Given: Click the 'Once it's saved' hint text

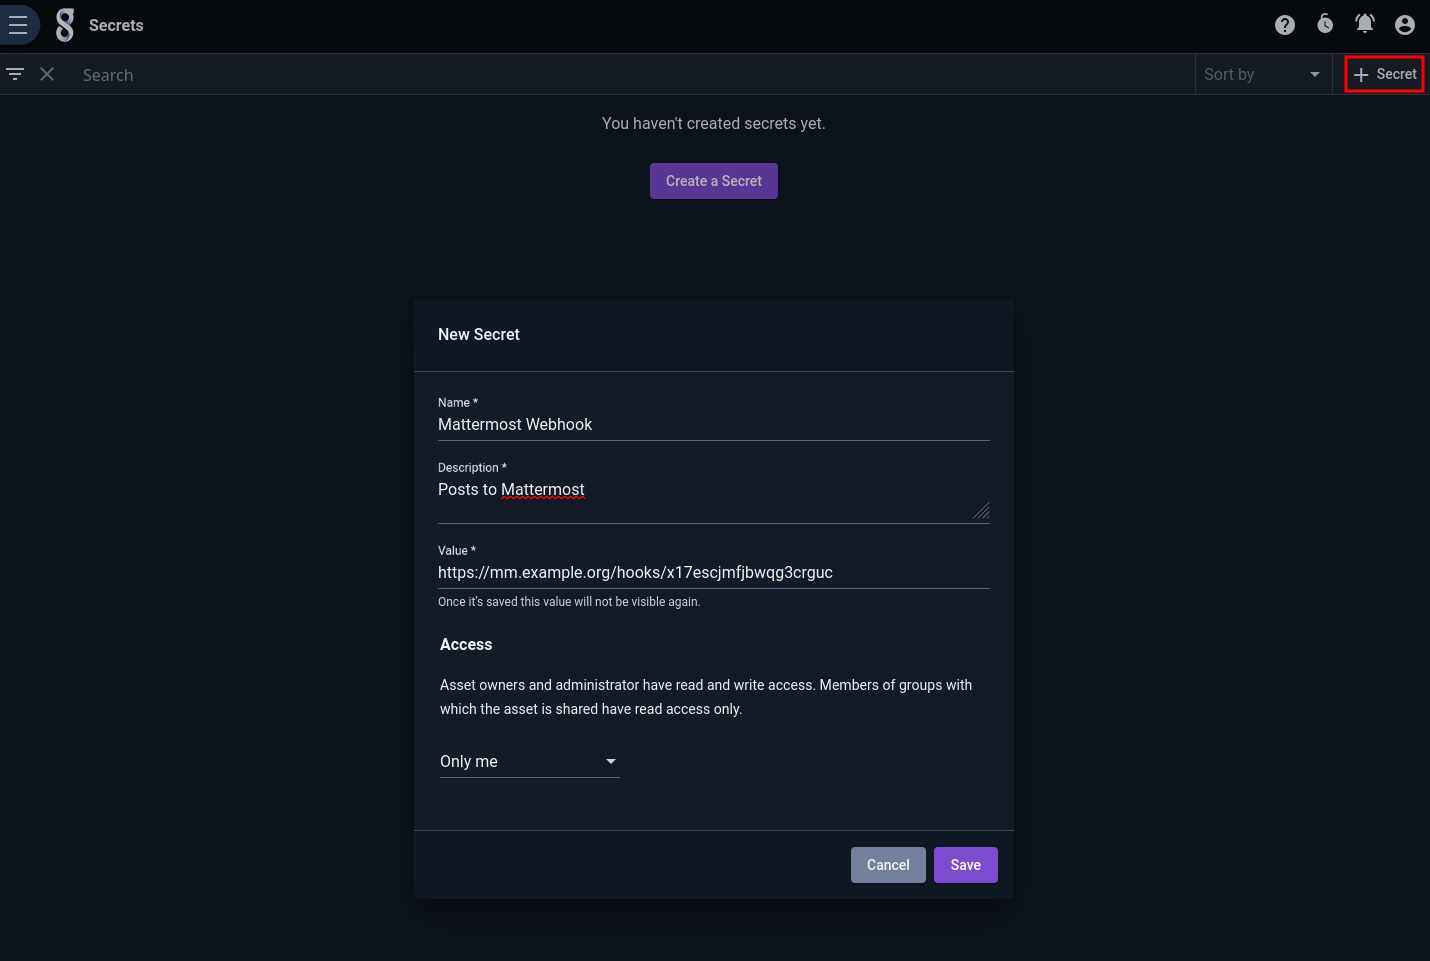Looking at the screenshot, I should pos(569,602).
